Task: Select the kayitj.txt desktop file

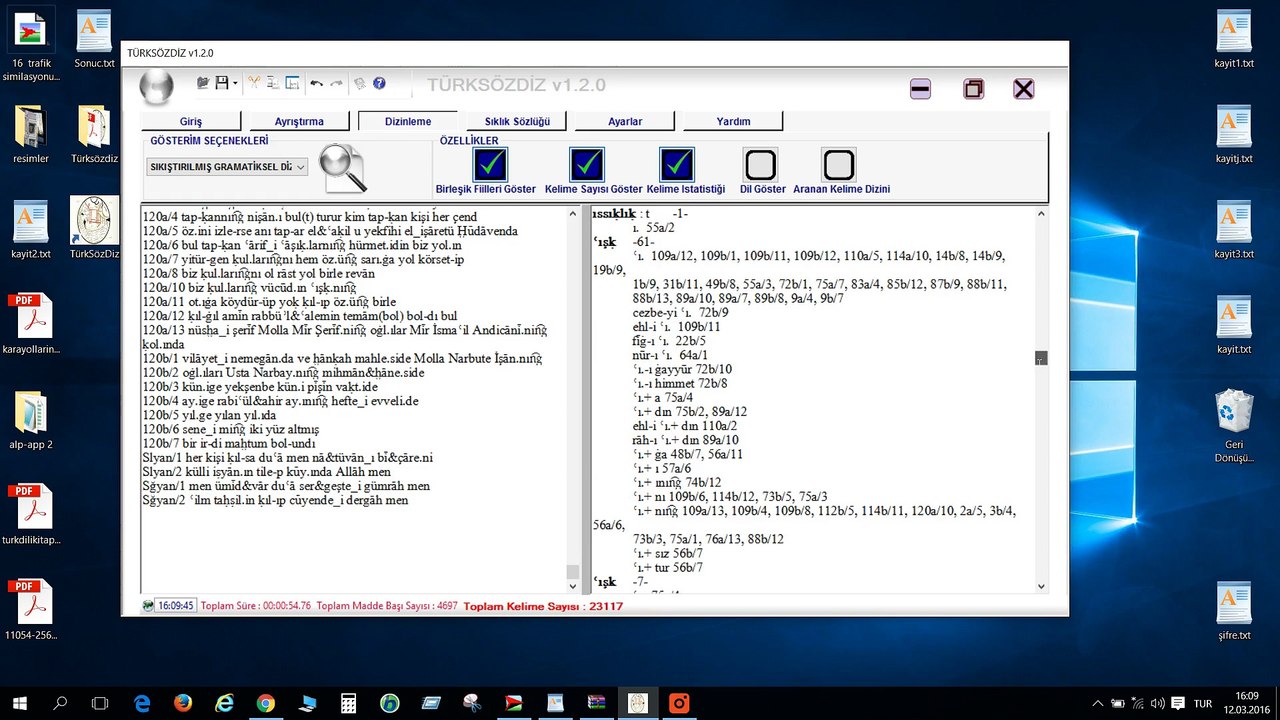Action: [x=1234, y=135]
